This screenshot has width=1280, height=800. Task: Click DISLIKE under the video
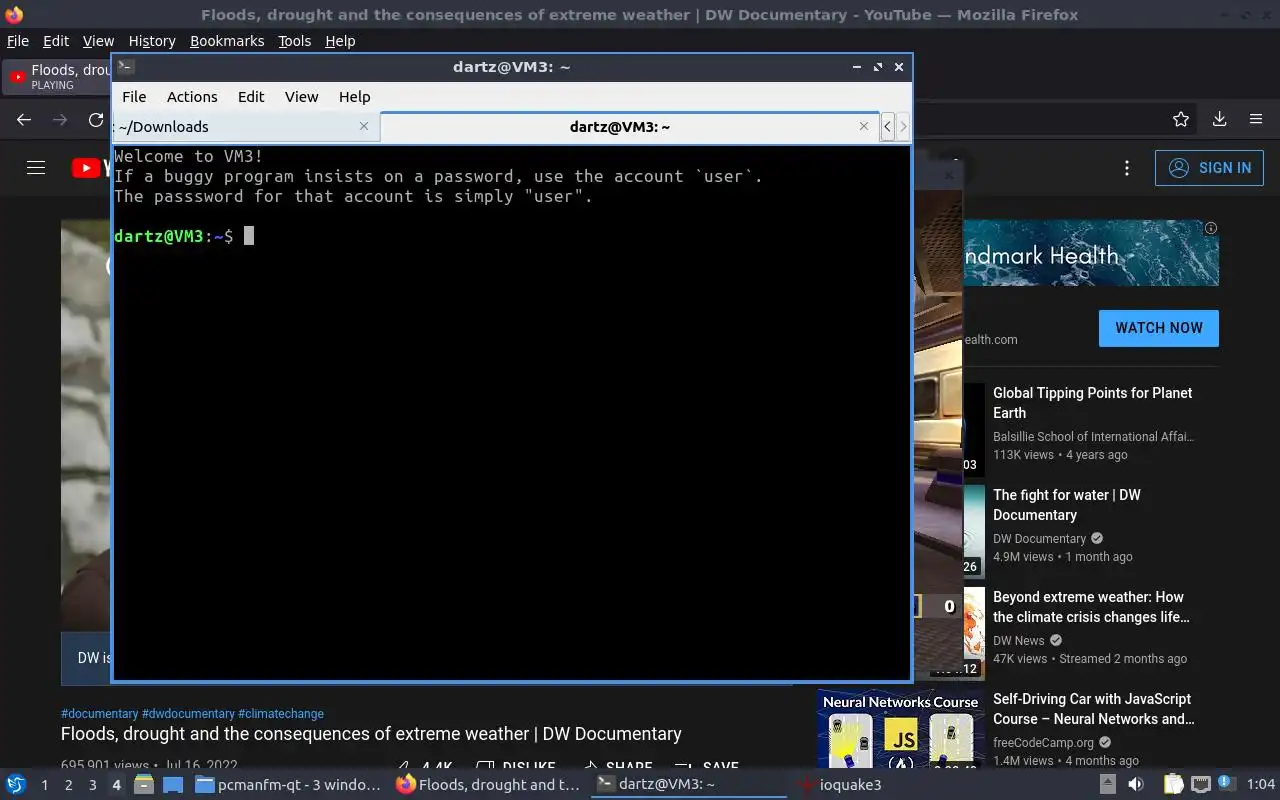(x=516, y=767)
